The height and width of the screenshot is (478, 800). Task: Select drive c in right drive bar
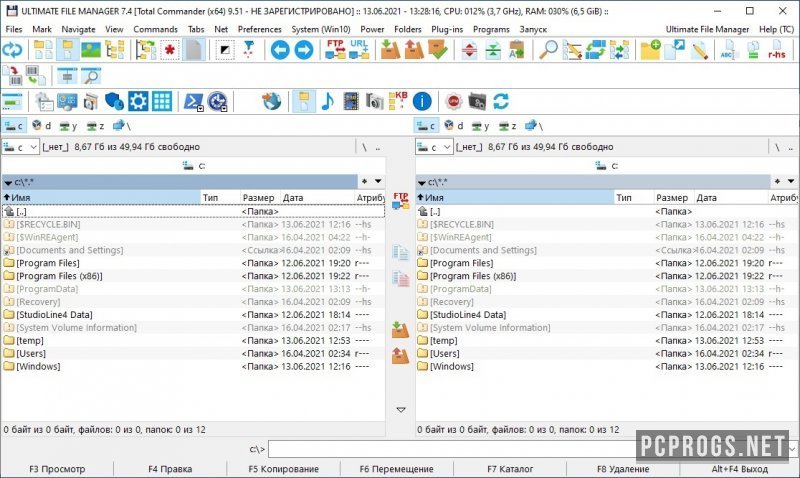427,125
